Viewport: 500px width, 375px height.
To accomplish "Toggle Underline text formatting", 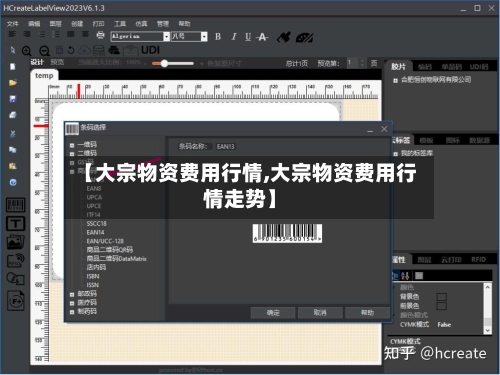I will pyautogui.click(x=248, y=37).
